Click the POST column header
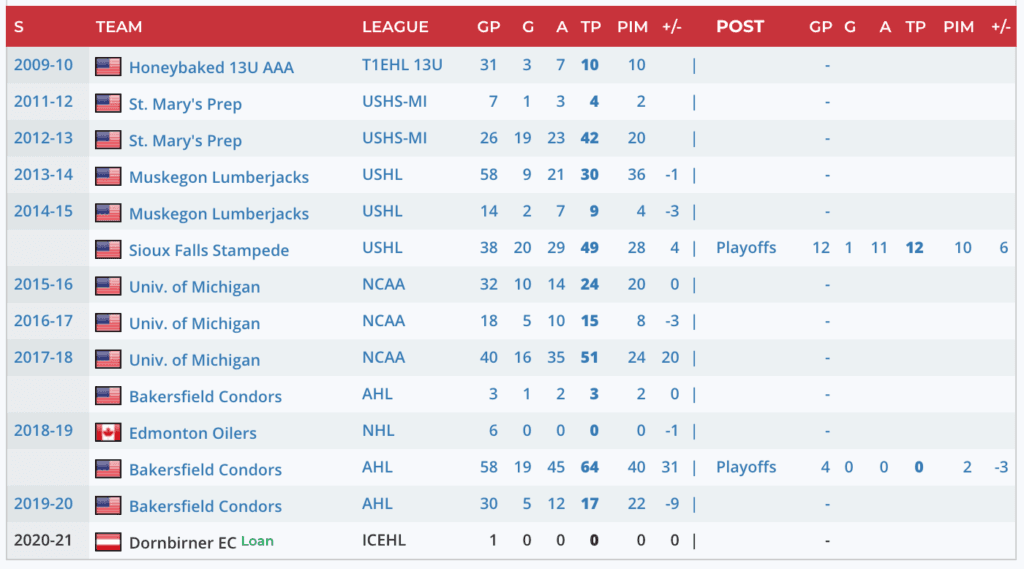The width and height of the screenshot is (1024, 569). pyautogui.click(x=740, y=27)
